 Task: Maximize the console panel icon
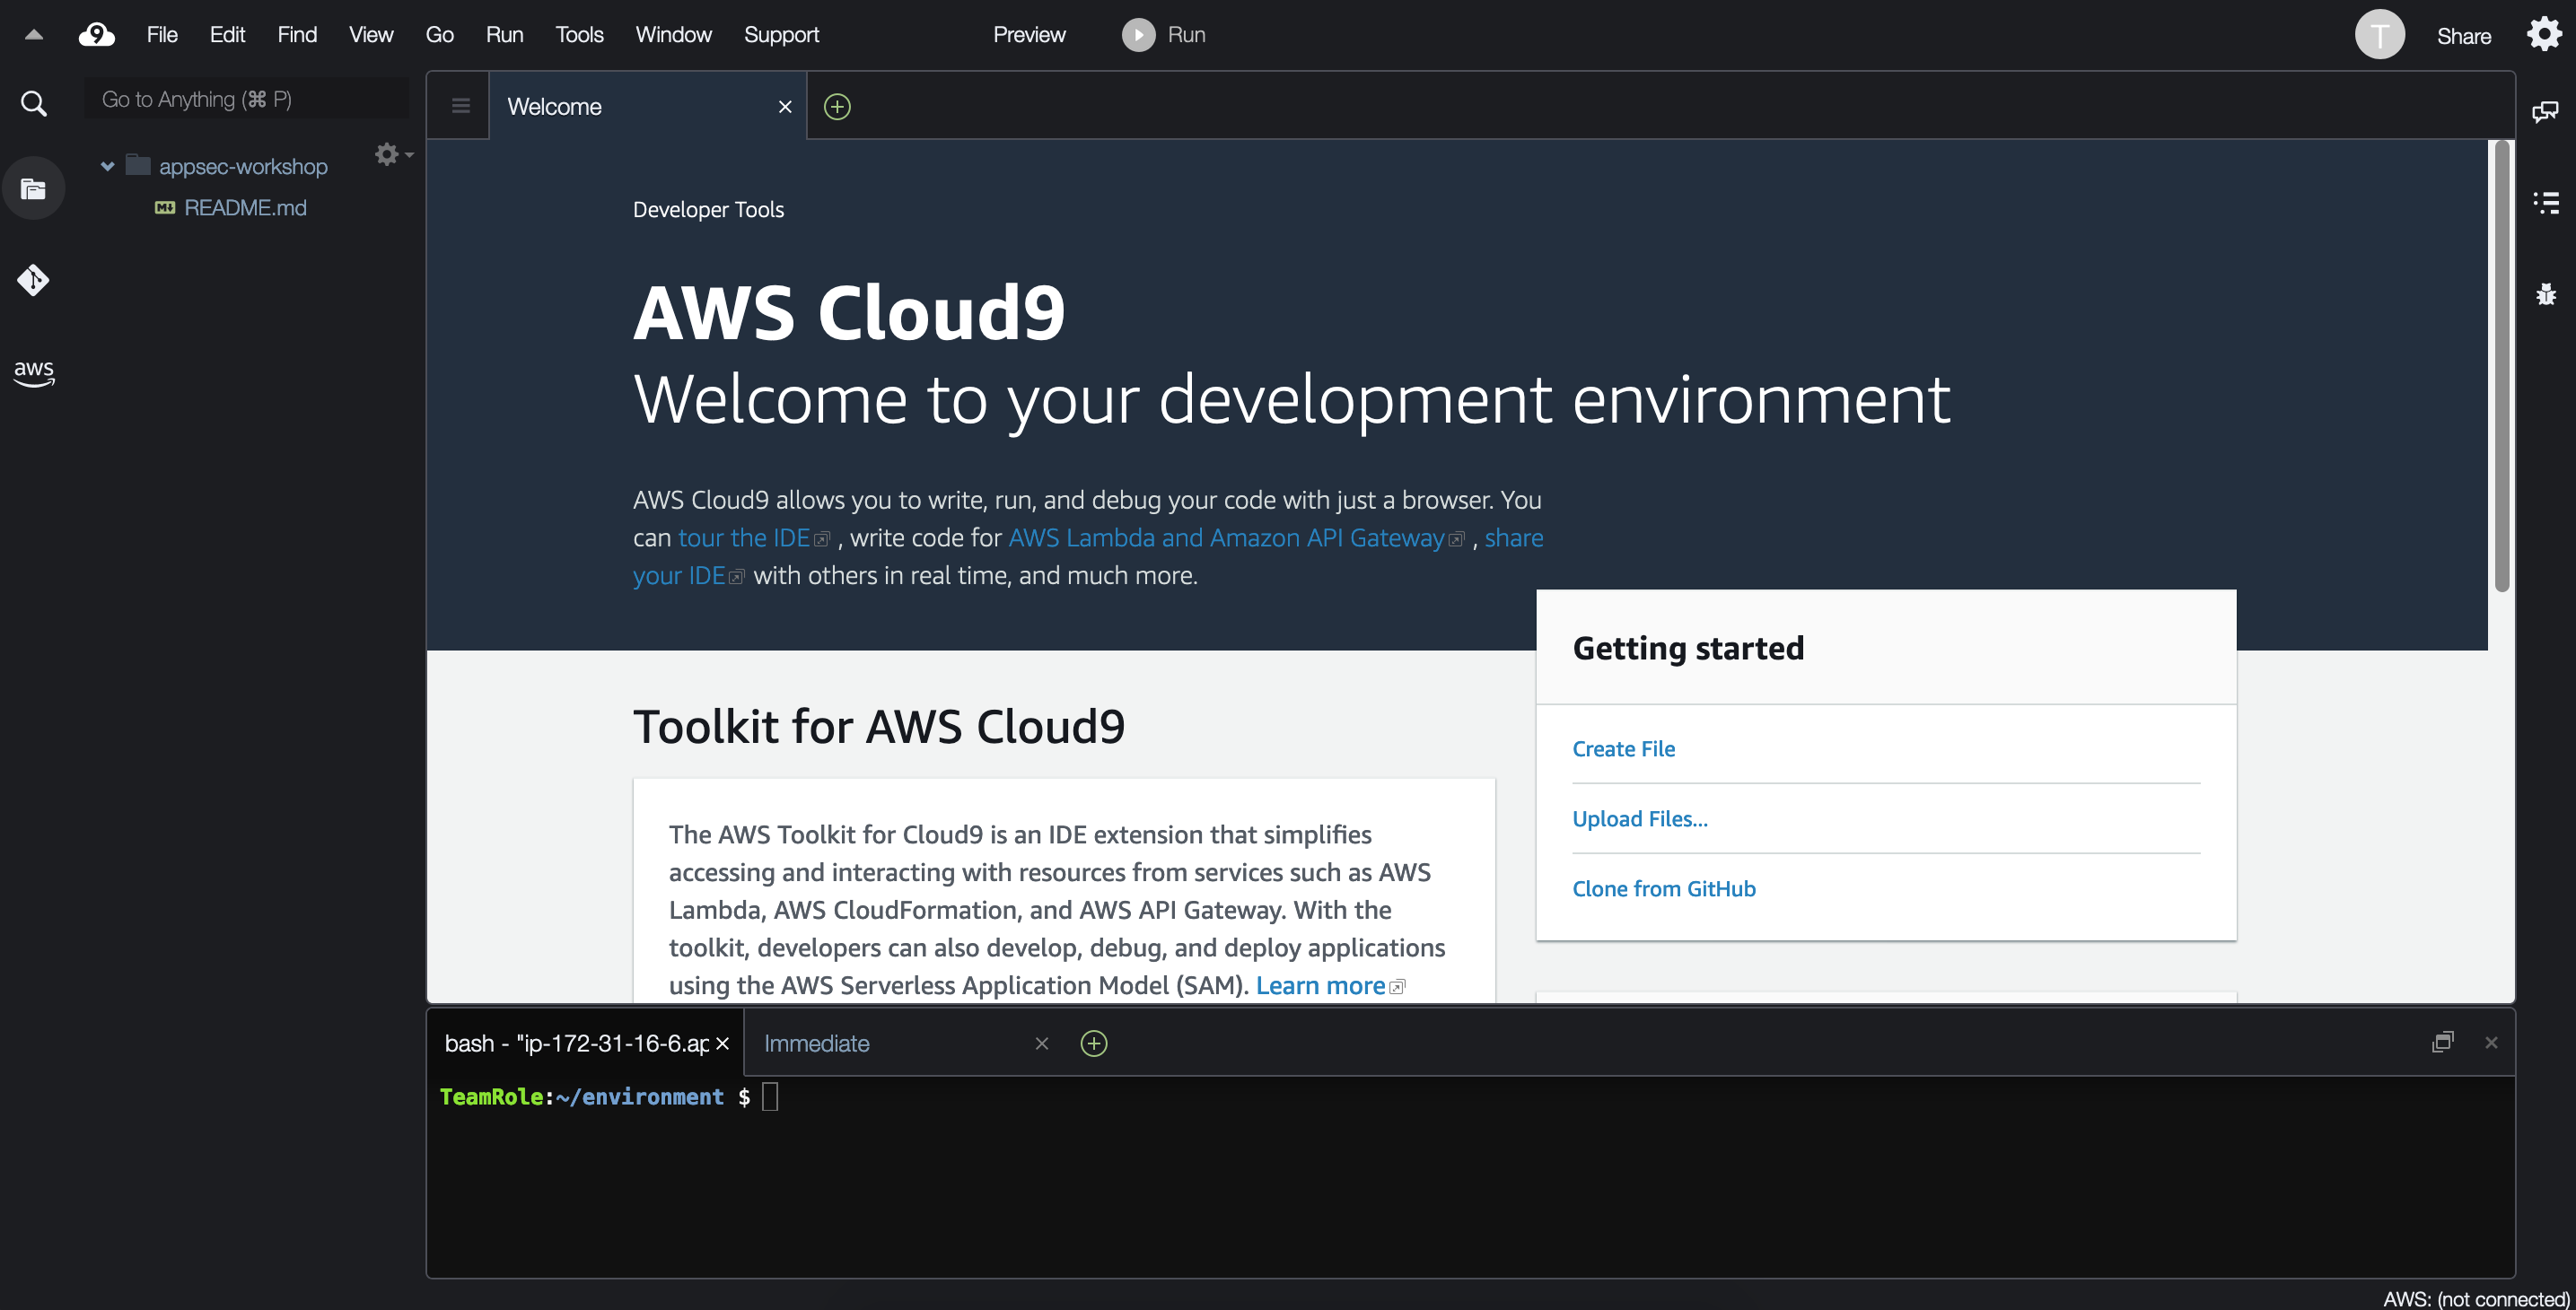tap(2442, 1043)
